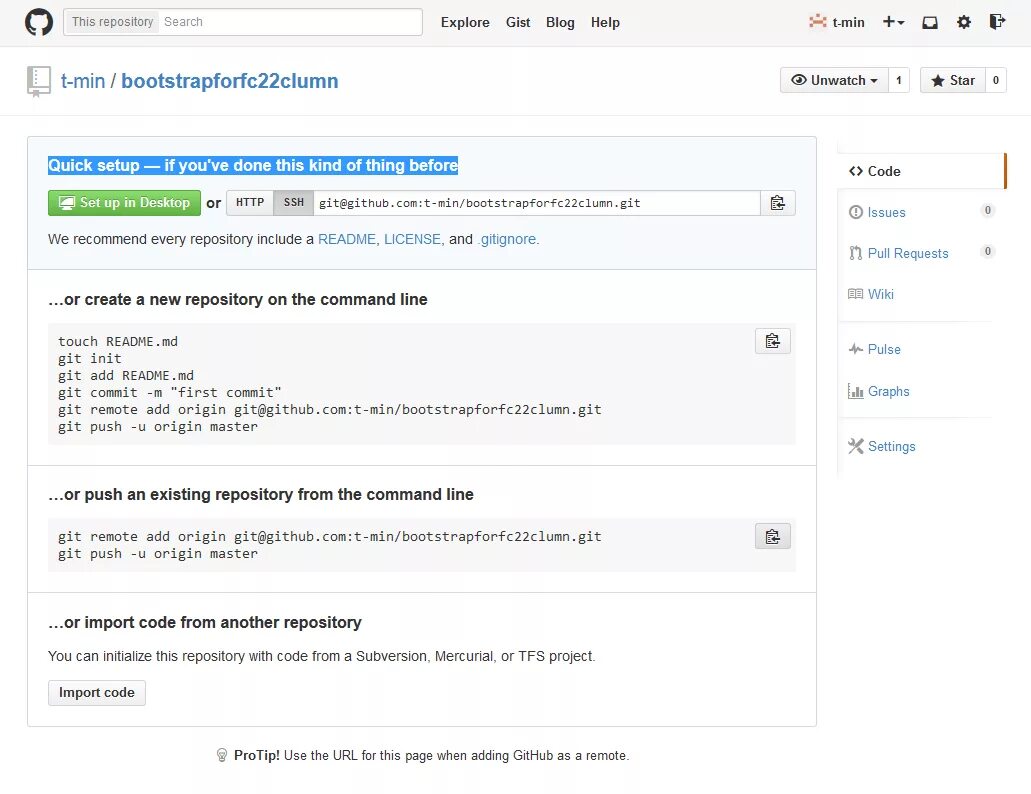Image resolution: width=1031 pixels, height=794 pixels.
Task: Click the Pull Requests icon
Action: pyautogui.click(x=855, y=253)
